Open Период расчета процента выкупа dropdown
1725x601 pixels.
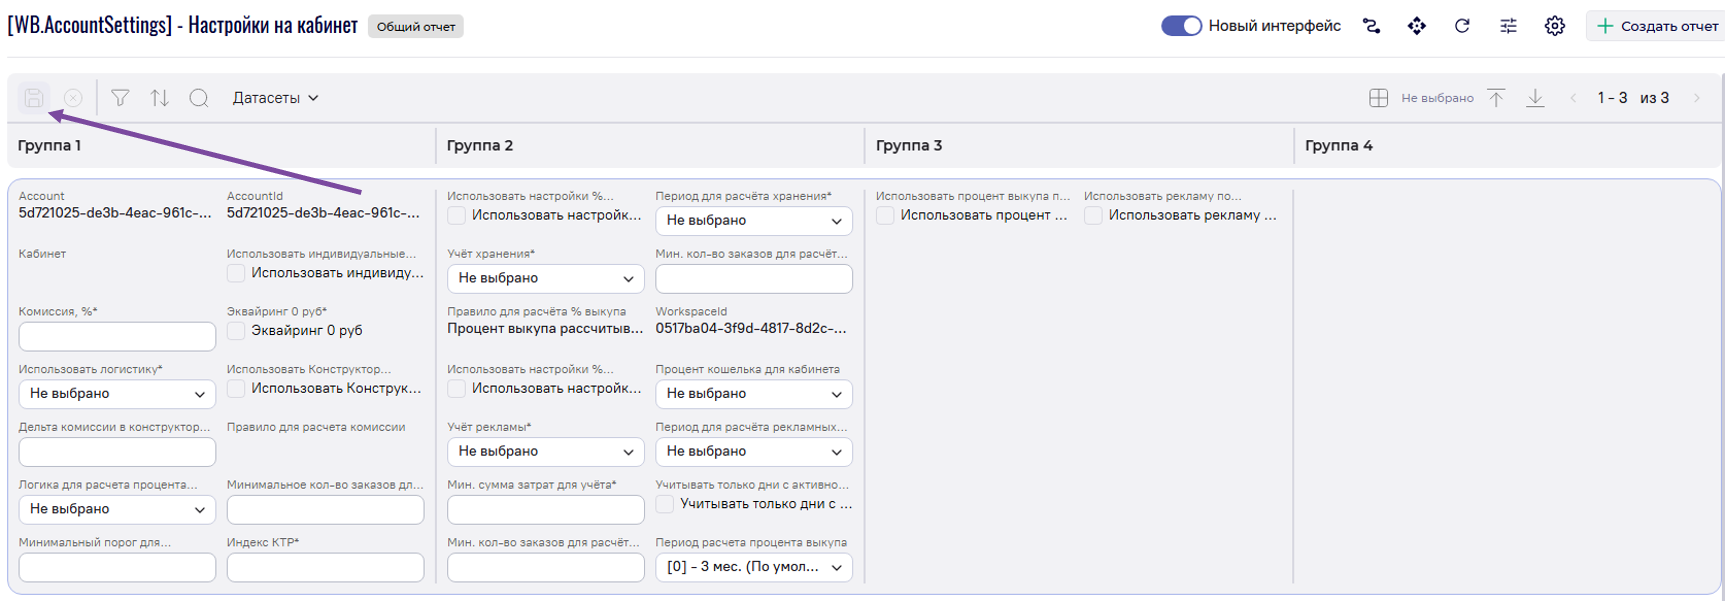tap(753, 567)
